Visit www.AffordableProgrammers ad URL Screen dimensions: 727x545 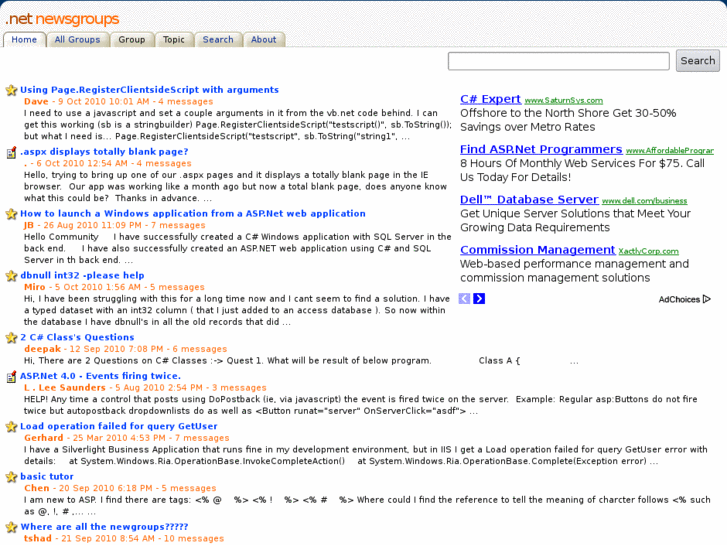pos(670,151)
